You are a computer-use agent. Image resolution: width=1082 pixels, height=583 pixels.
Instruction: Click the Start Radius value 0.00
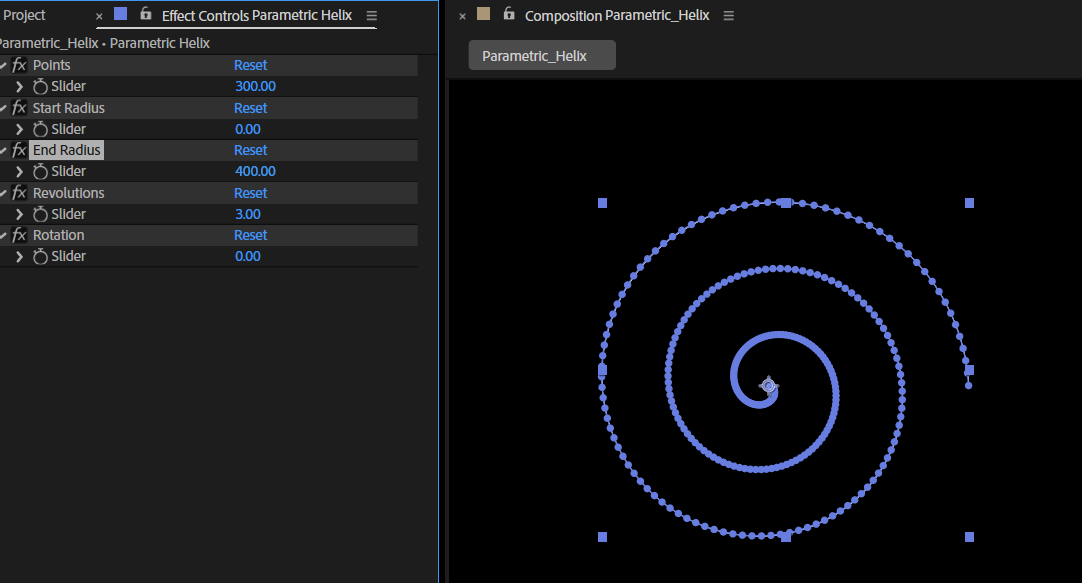248,129
